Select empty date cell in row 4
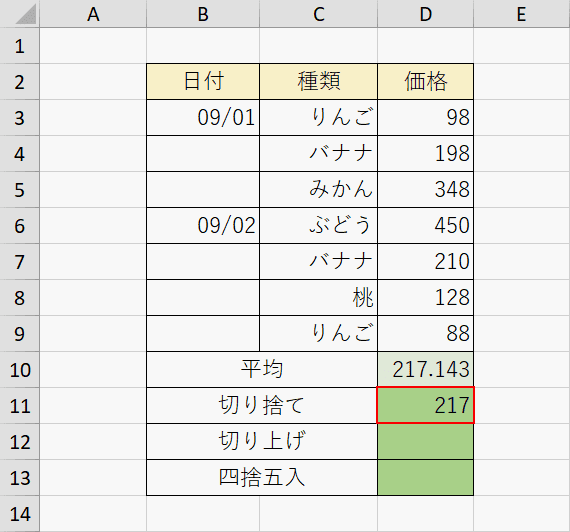Viewport: 570px width, 532px height. 203,154
